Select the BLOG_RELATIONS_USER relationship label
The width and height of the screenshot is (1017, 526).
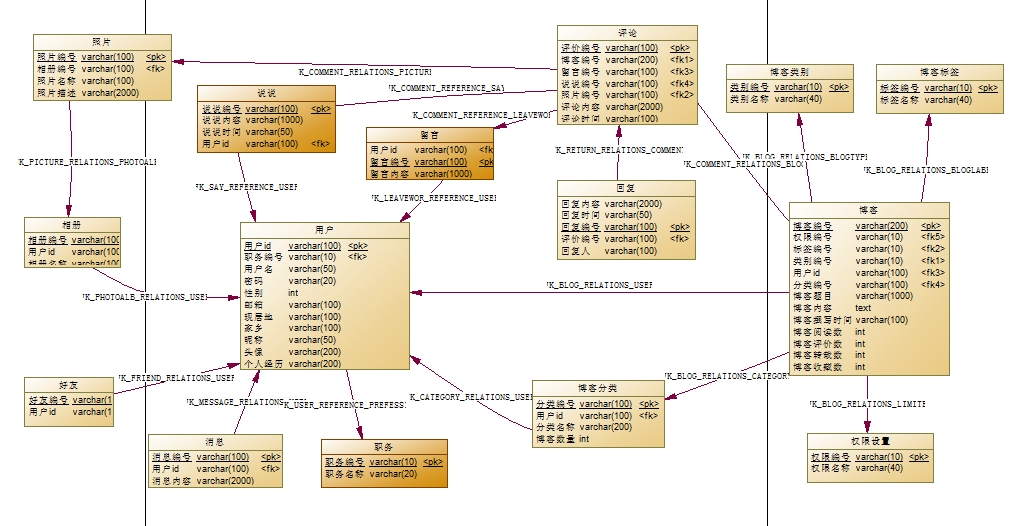tap(599, 285)
